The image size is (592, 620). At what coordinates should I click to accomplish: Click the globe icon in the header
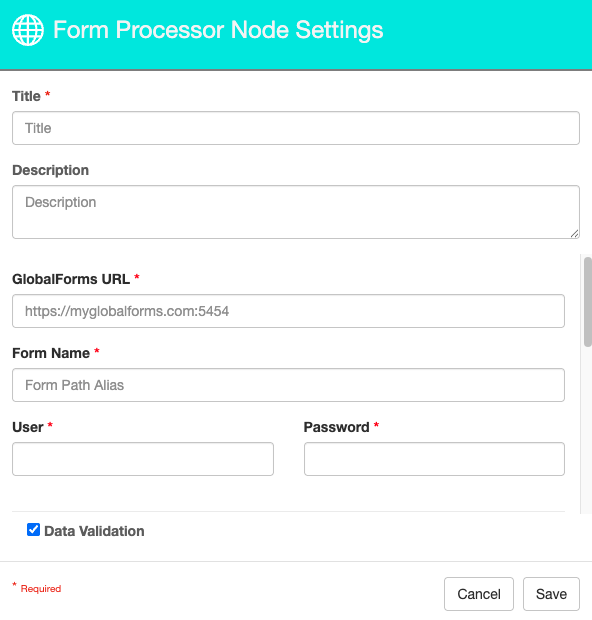[x=28, y=30]
